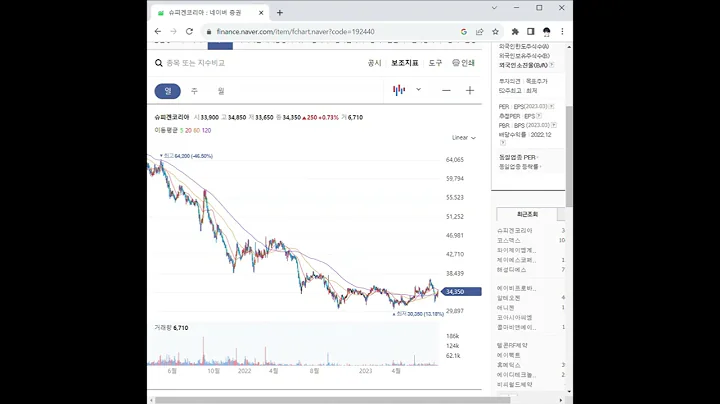This screenshot has height=404, width=720.
Task: Open the 도구 tools menu
Action: 435,63
